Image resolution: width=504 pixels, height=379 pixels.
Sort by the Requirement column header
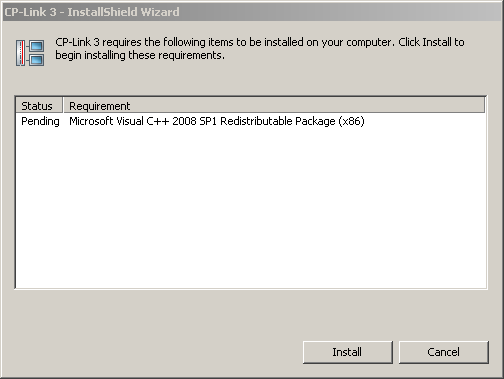pos(274,106)
